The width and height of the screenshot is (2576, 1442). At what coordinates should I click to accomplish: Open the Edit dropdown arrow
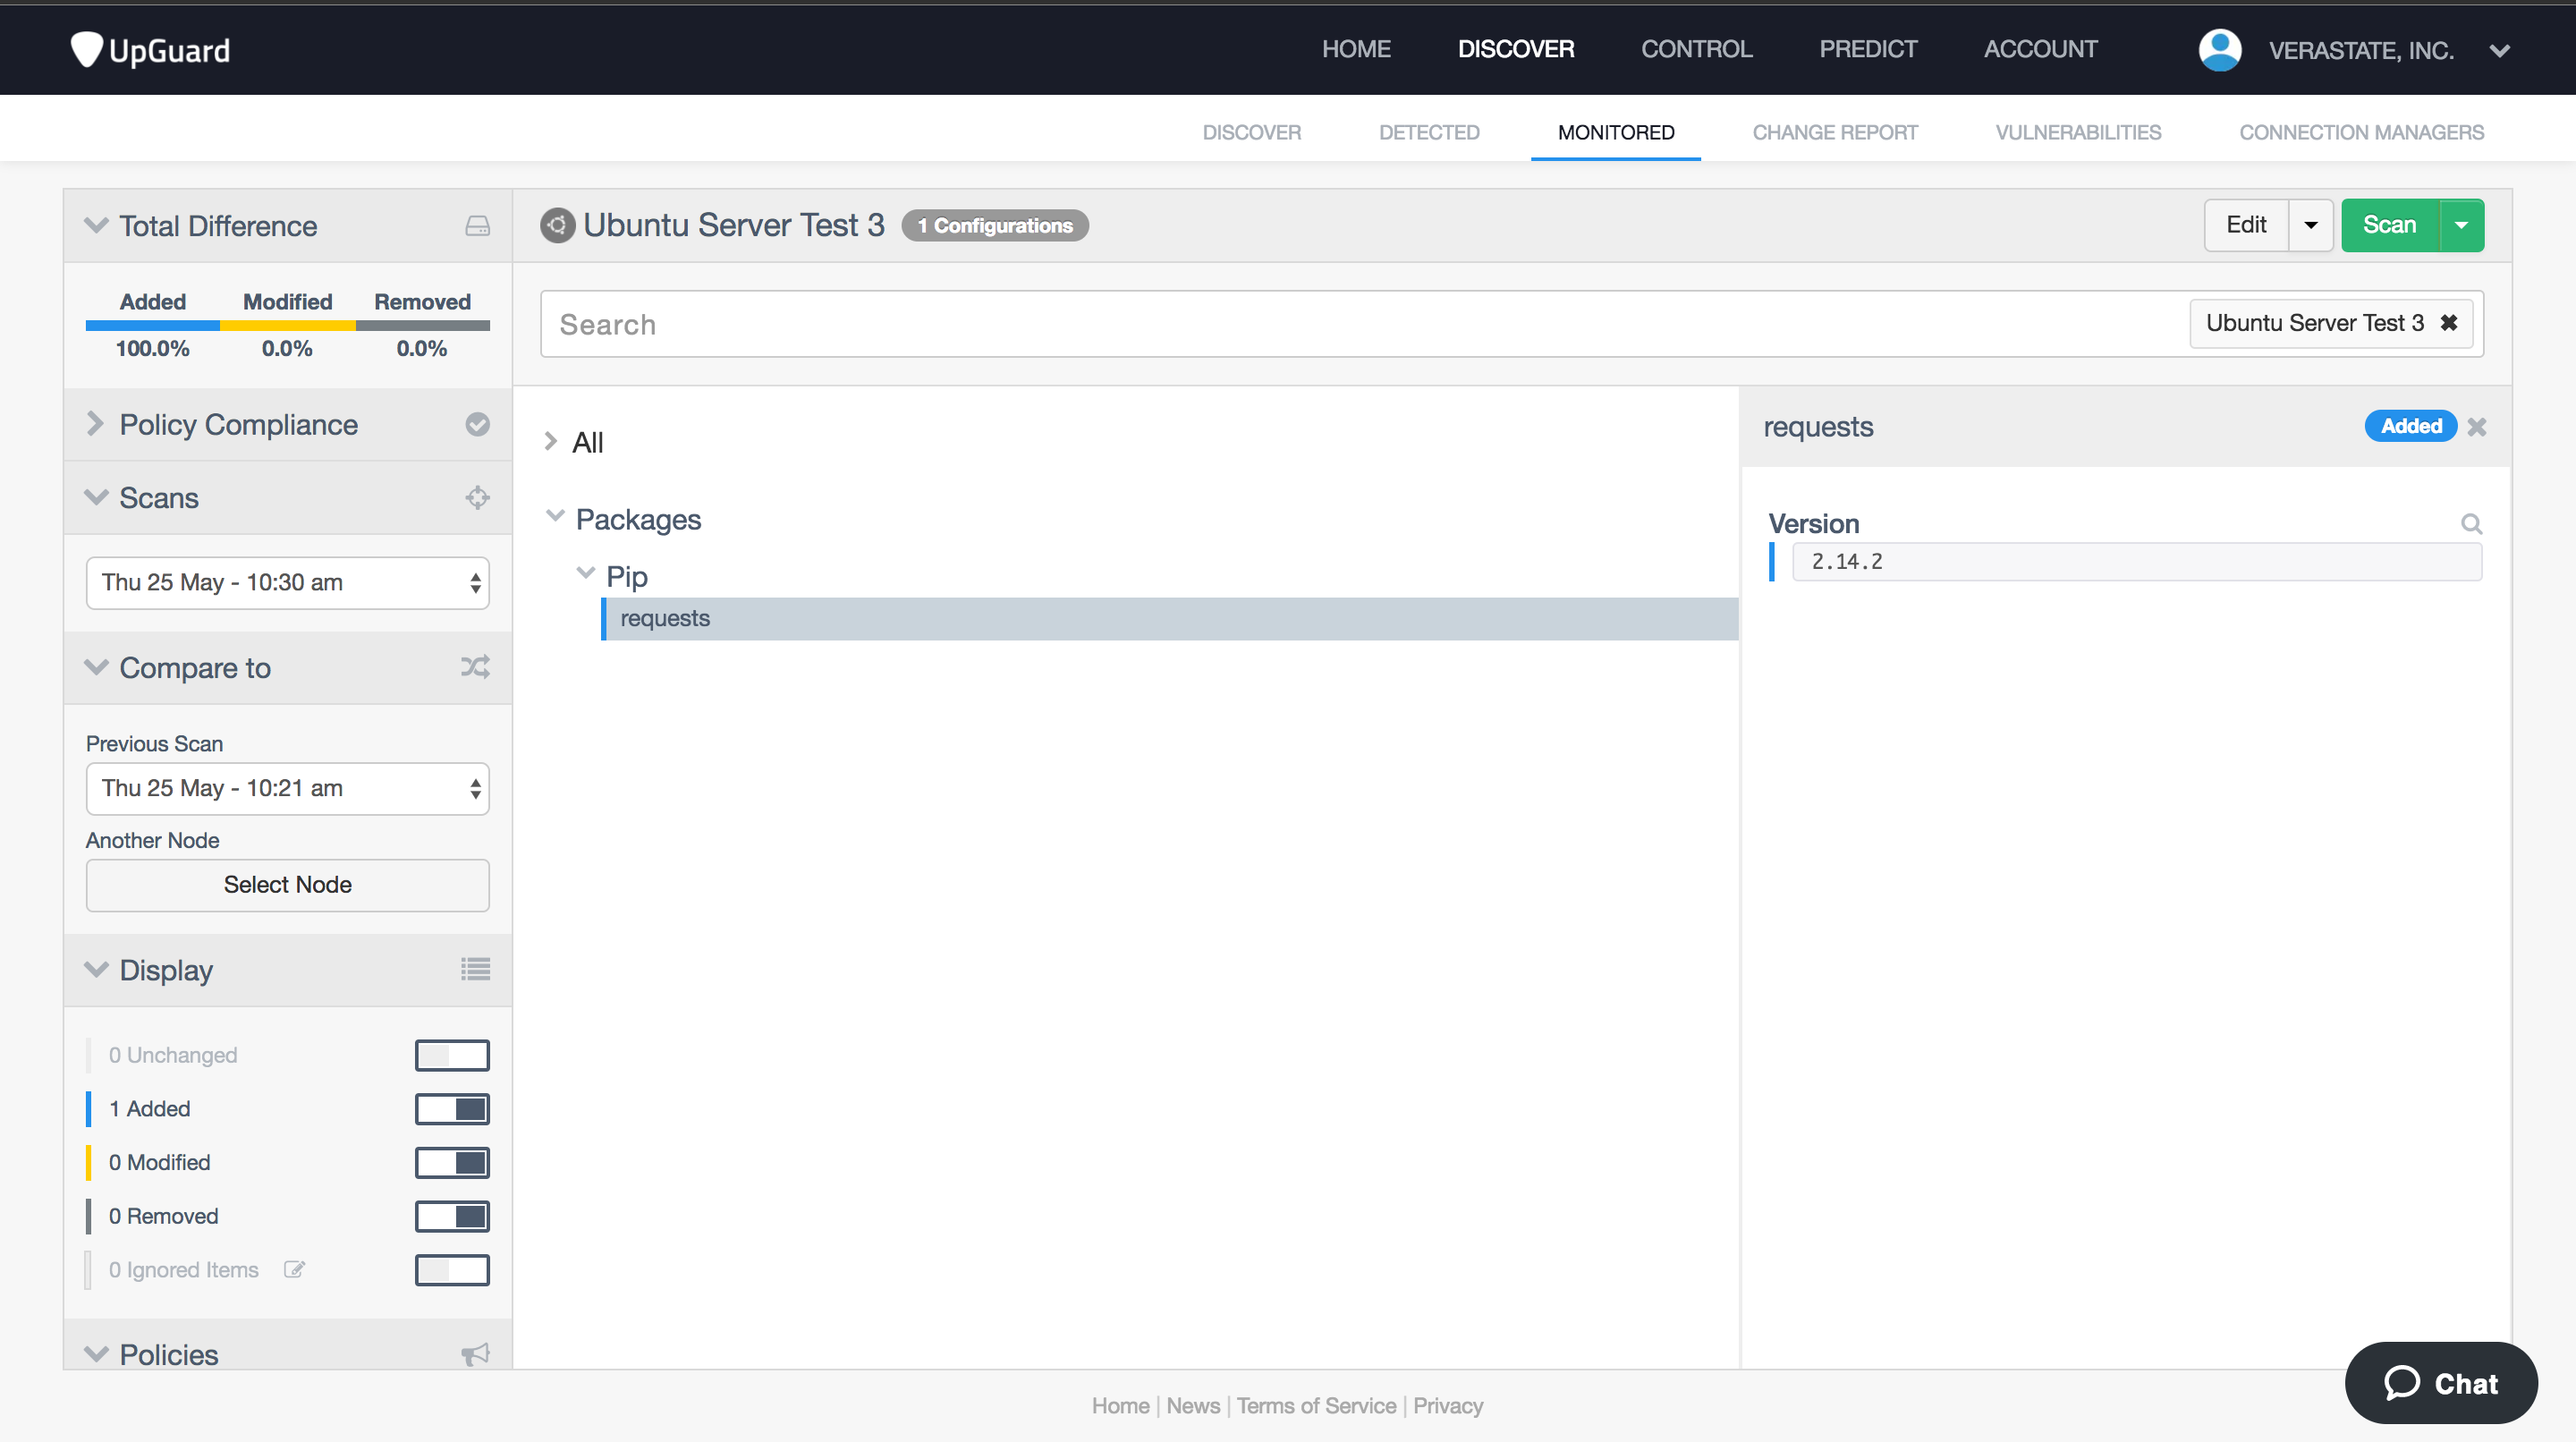pos(2310,225)
